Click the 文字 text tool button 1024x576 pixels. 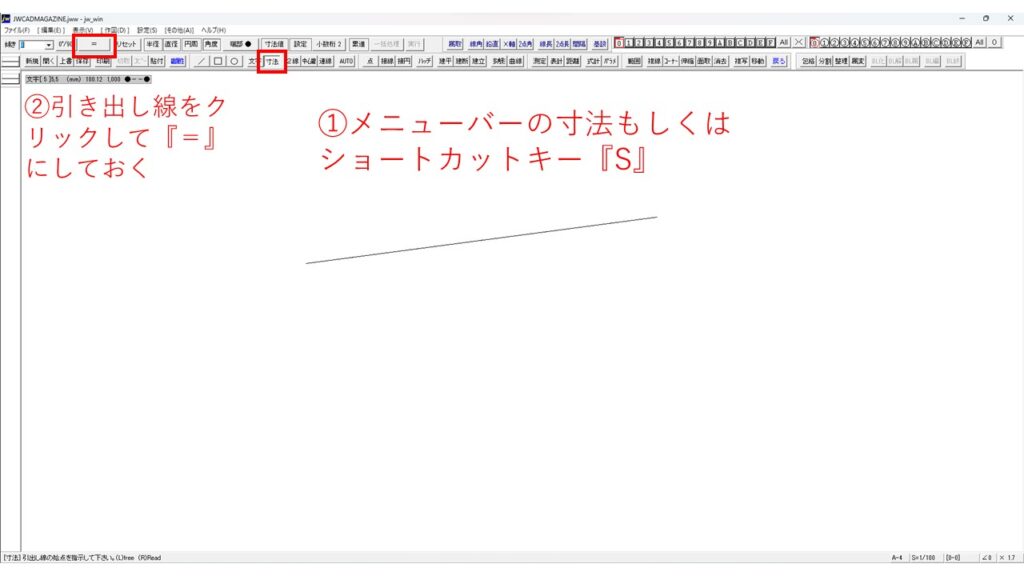click(x=254, y=61)
